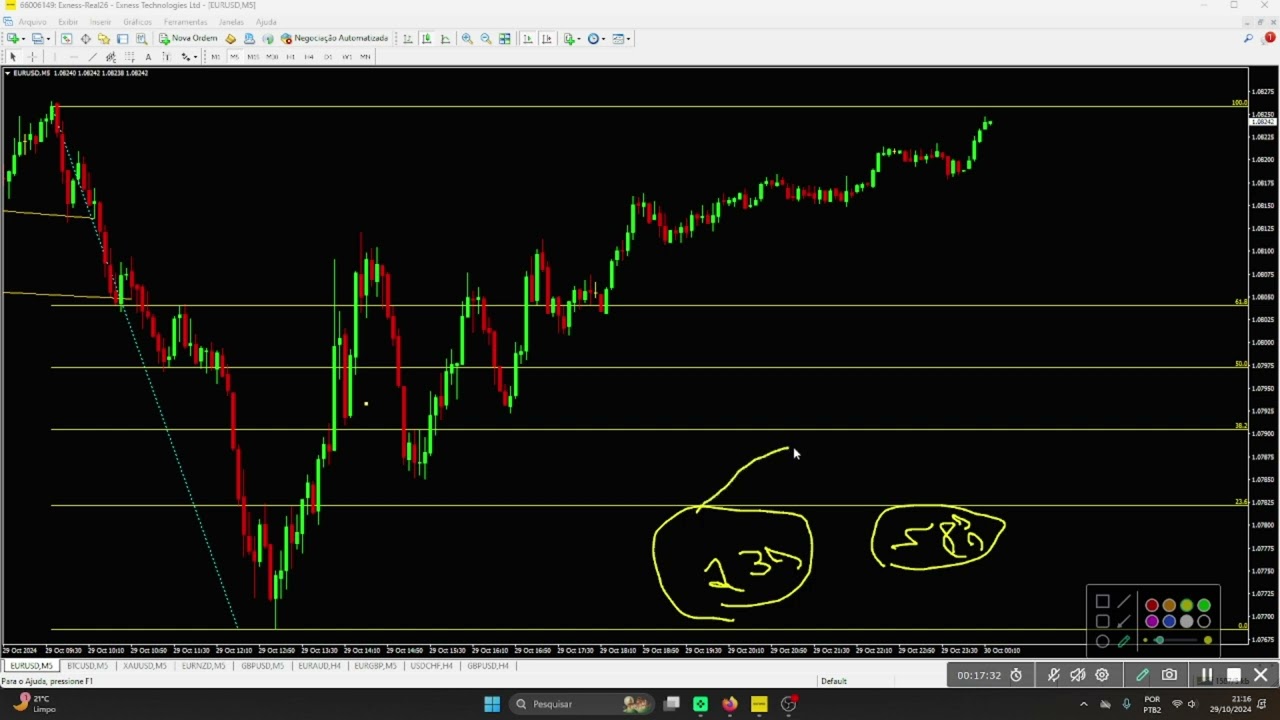The height and width of the screenshot is (720, 1280).
Task: Select the trendline drawing tool
Action: (92, 56)
